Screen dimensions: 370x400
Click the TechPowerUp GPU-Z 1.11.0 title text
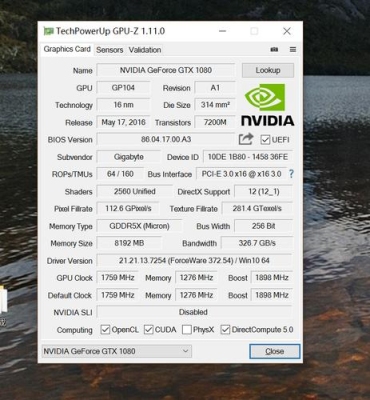coord(110,31)
